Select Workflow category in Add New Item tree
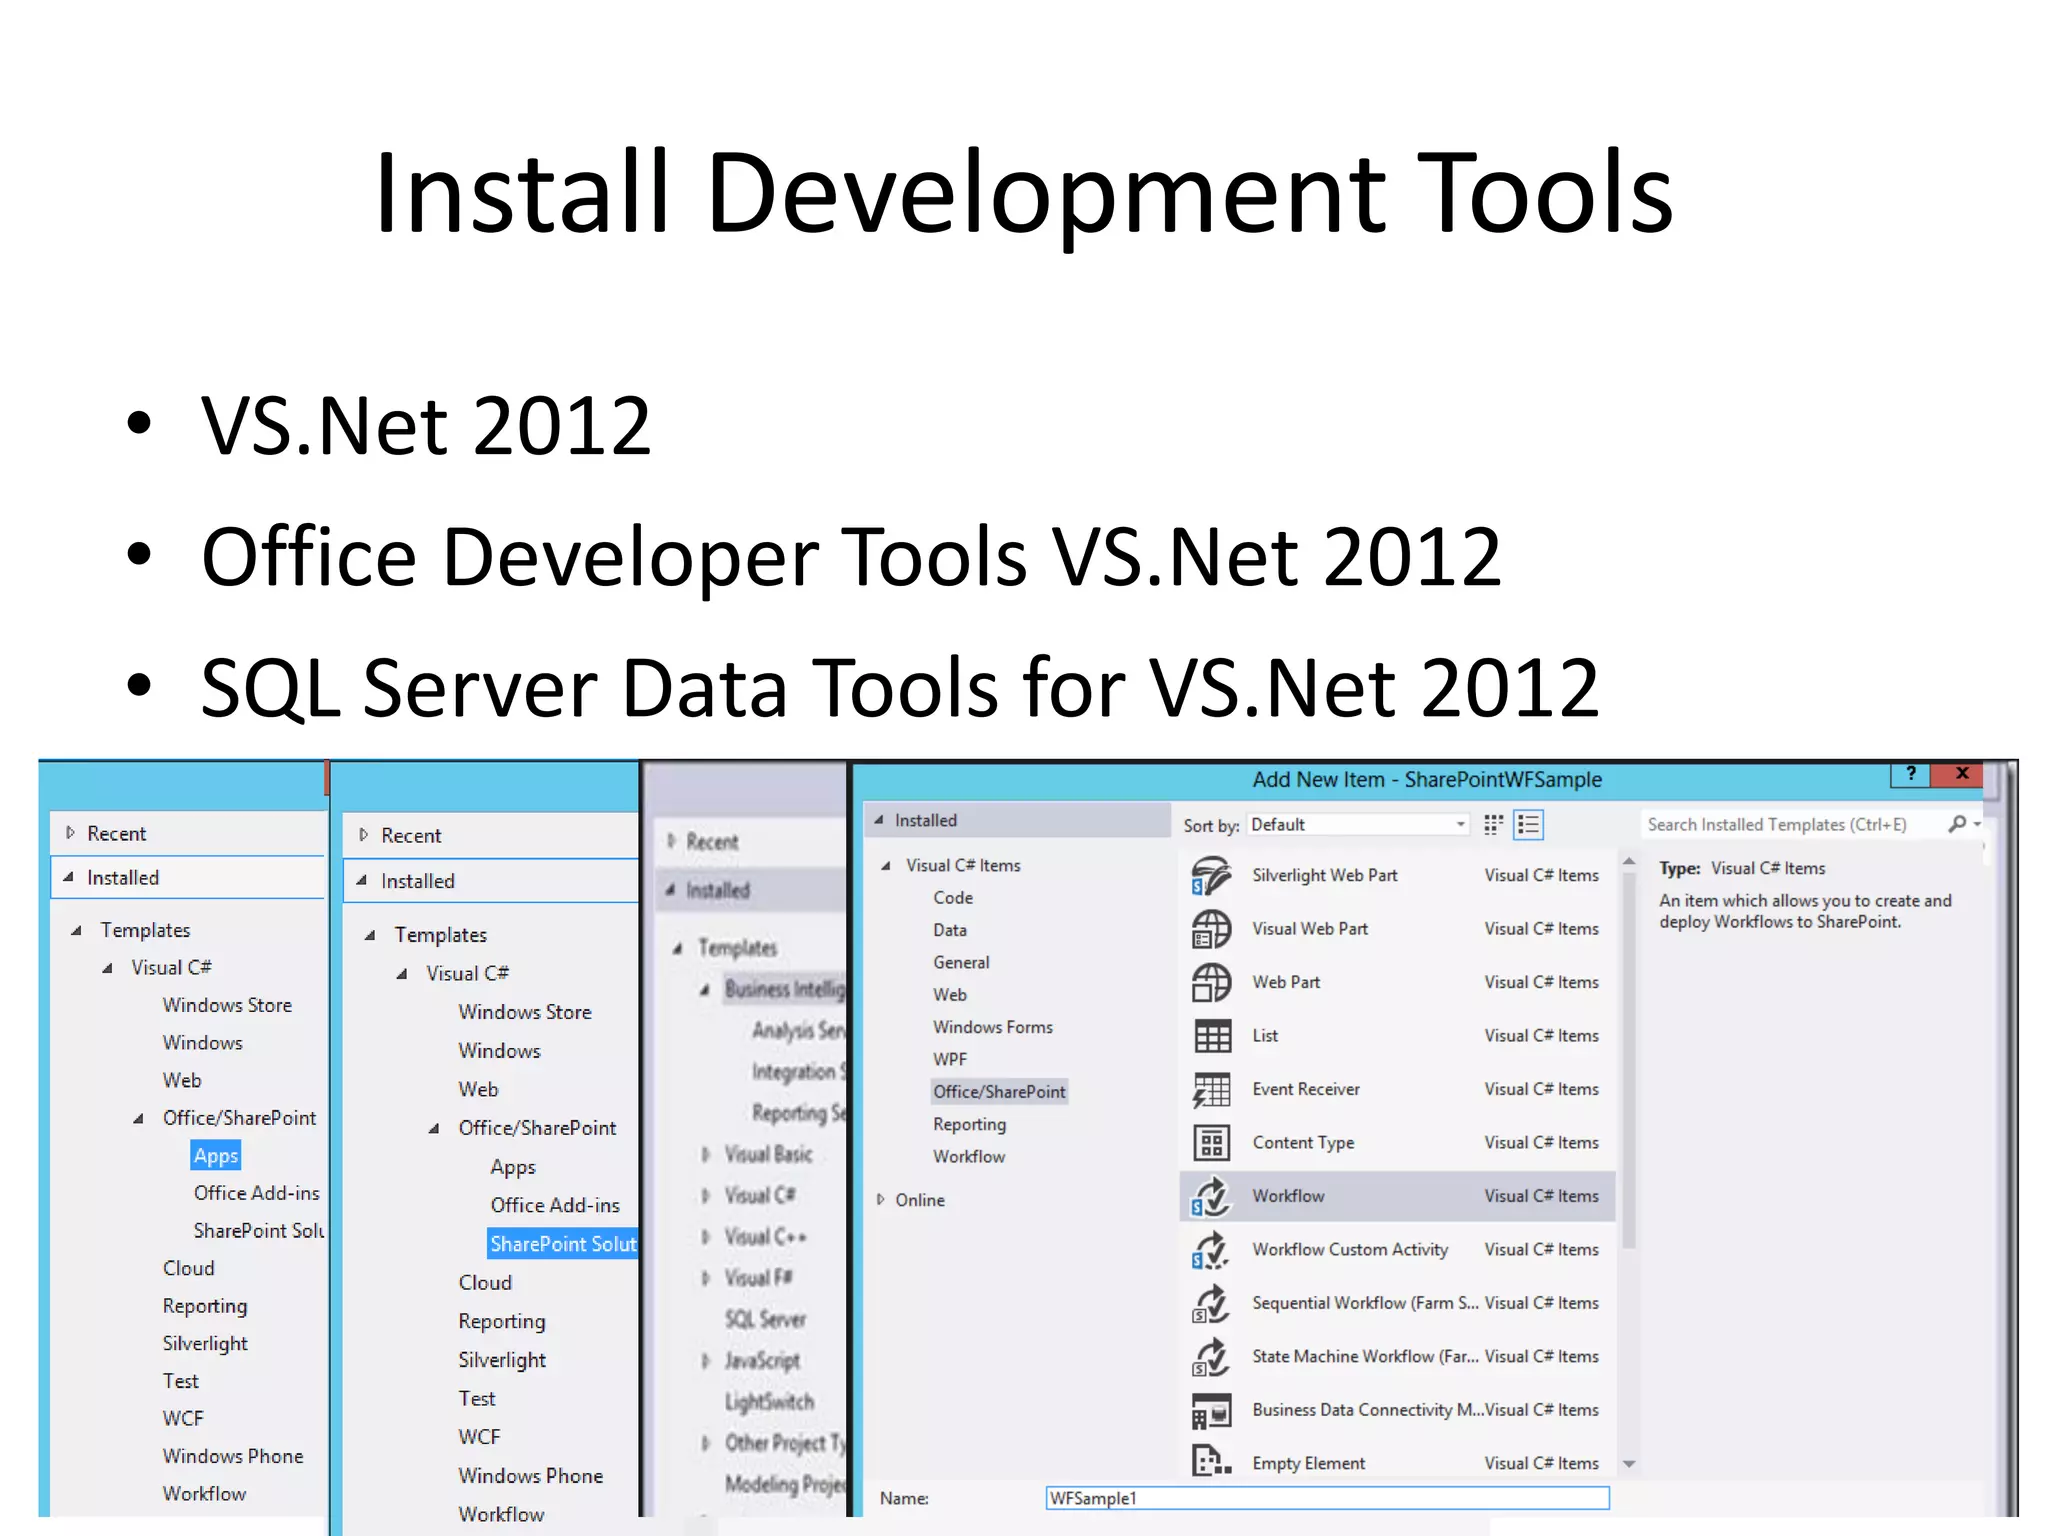 pos(969,1157)
